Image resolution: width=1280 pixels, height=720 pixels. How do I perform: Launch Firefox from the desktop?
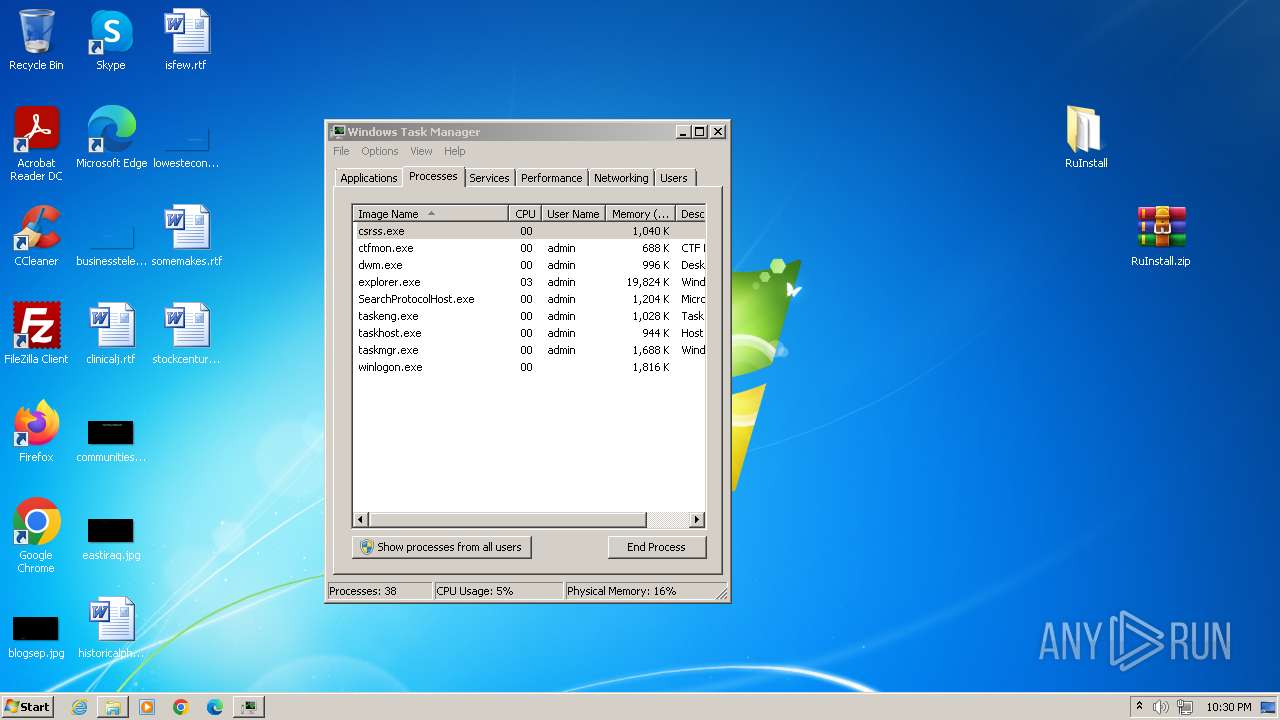[36, 432]
